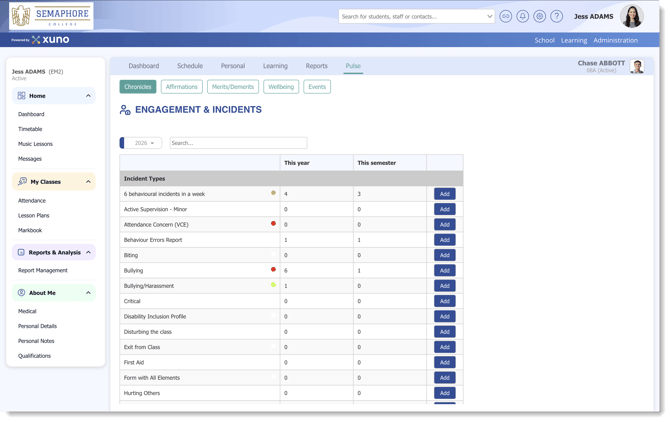Open the student search dropdown arrow
Screen dimensions: 670x422
pos(490,17)
